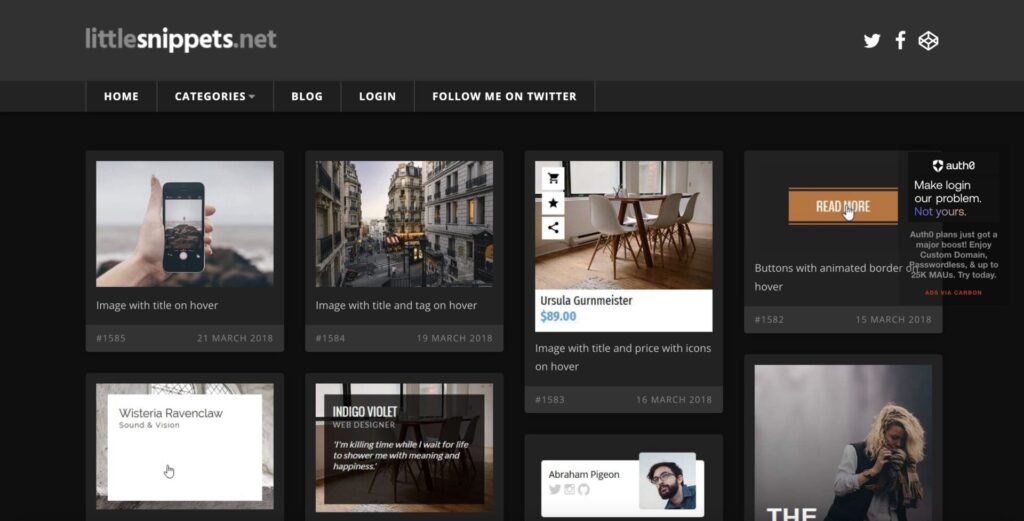
Task: Open the CodePen icon in header
Action: 928,41
